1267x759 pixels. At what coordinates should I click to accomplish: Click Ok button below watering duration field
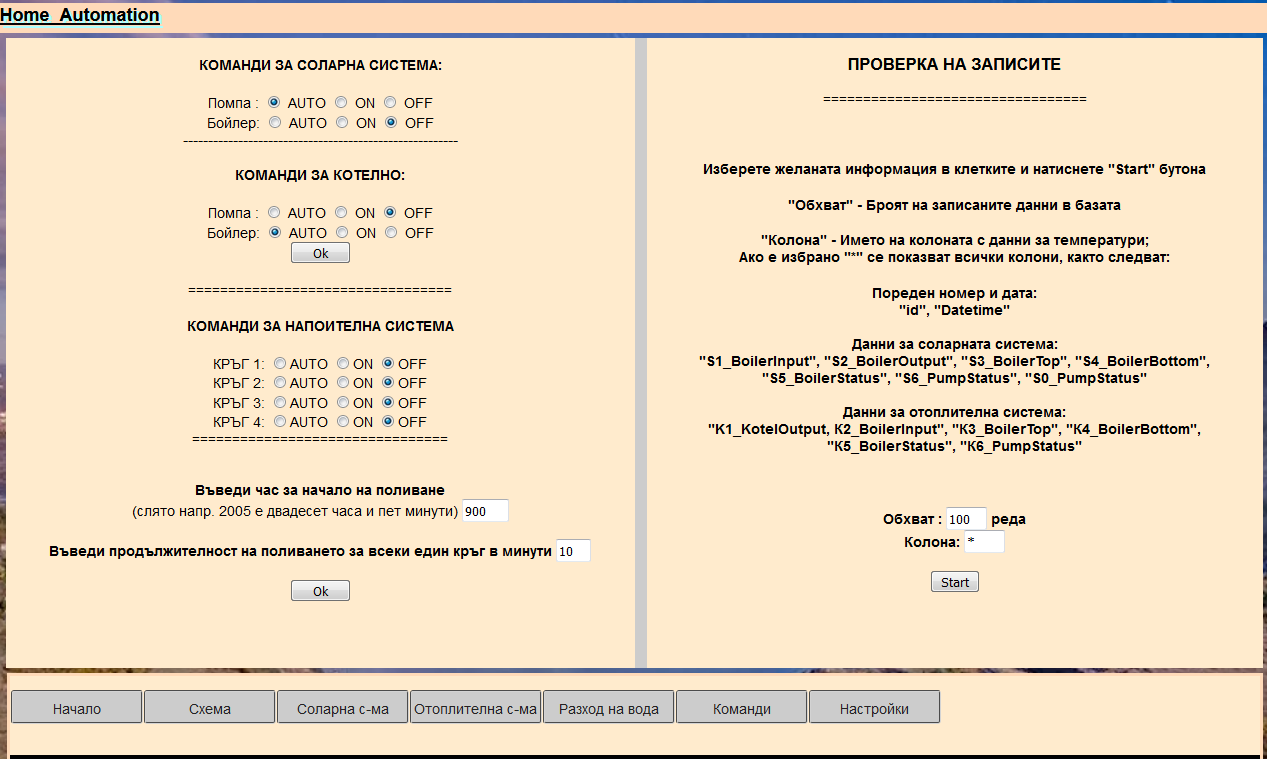coord(320,591)
